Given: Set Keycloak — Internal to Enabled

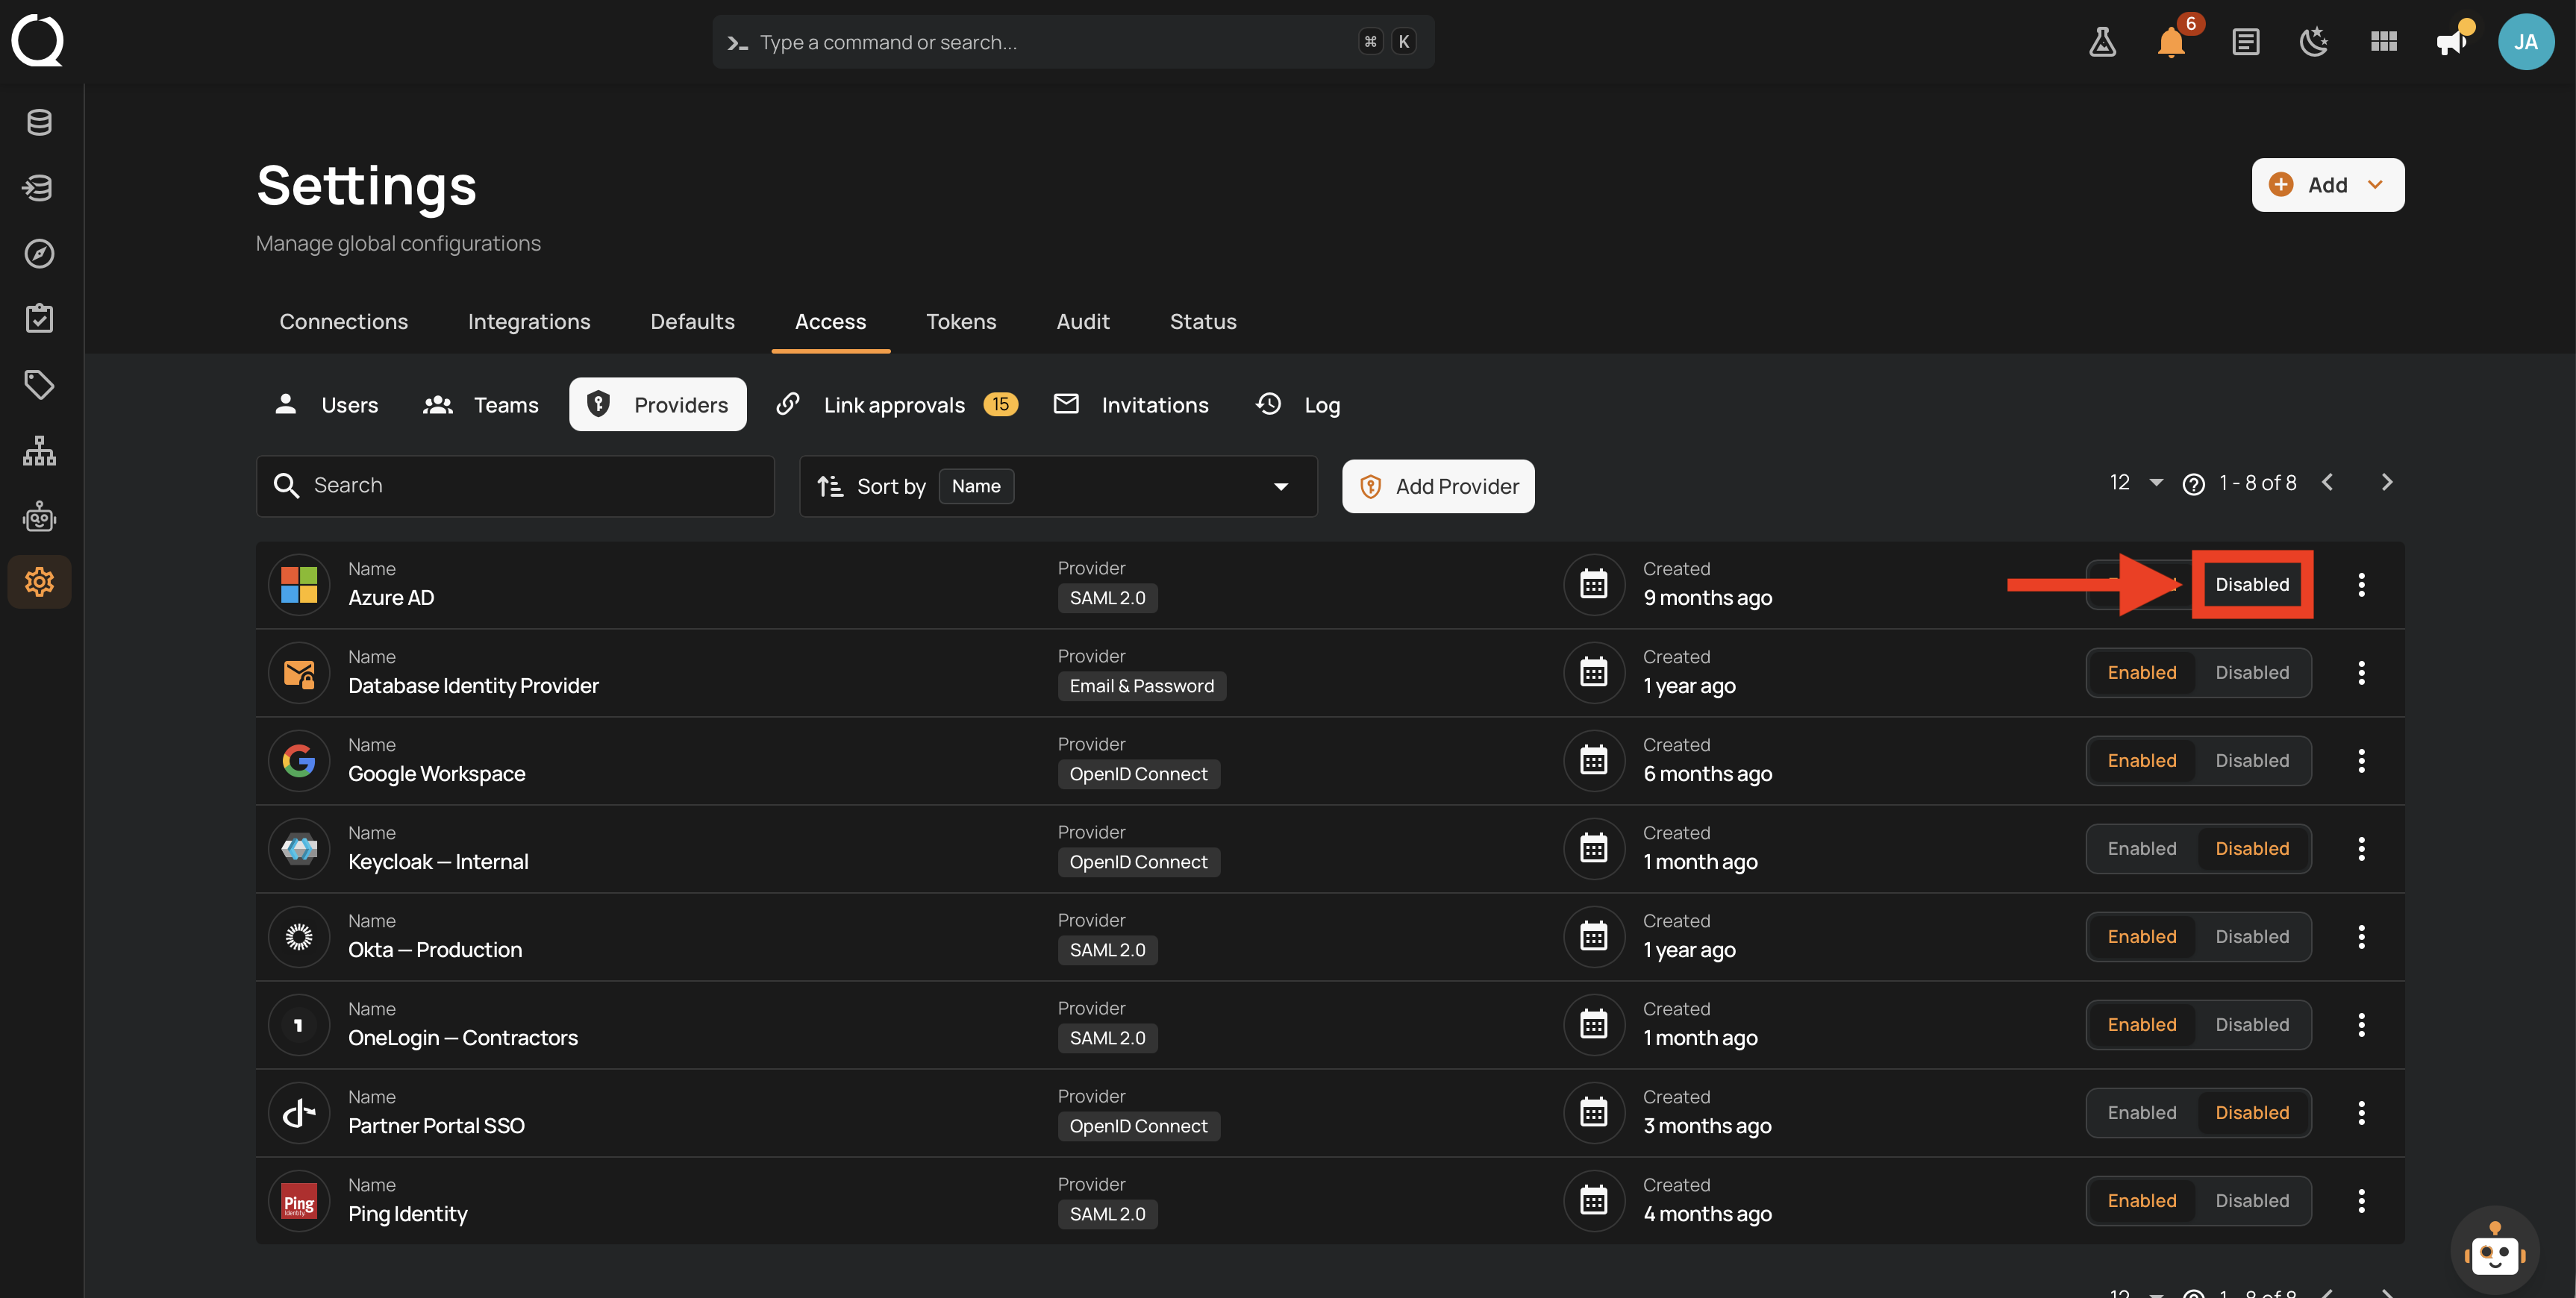Looking at the screenshot, I should tap(2142, 849).
